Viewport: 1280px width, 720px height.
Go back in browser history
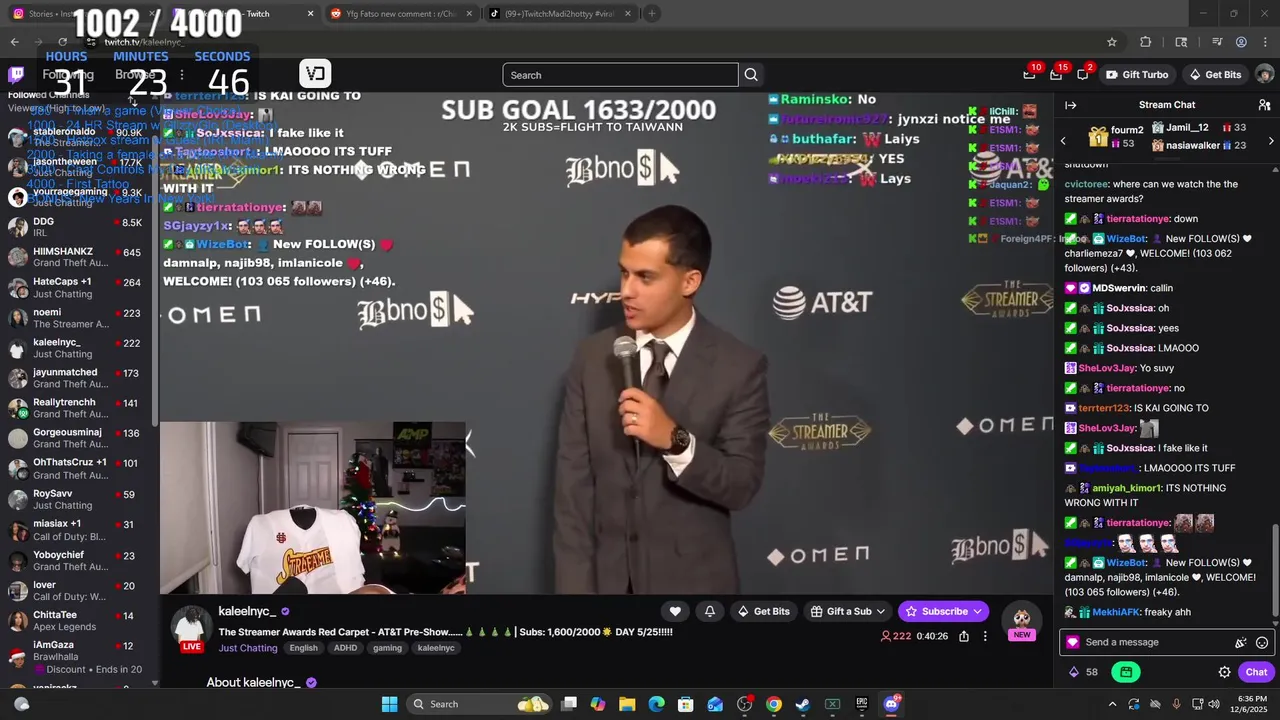pos(14,42)
